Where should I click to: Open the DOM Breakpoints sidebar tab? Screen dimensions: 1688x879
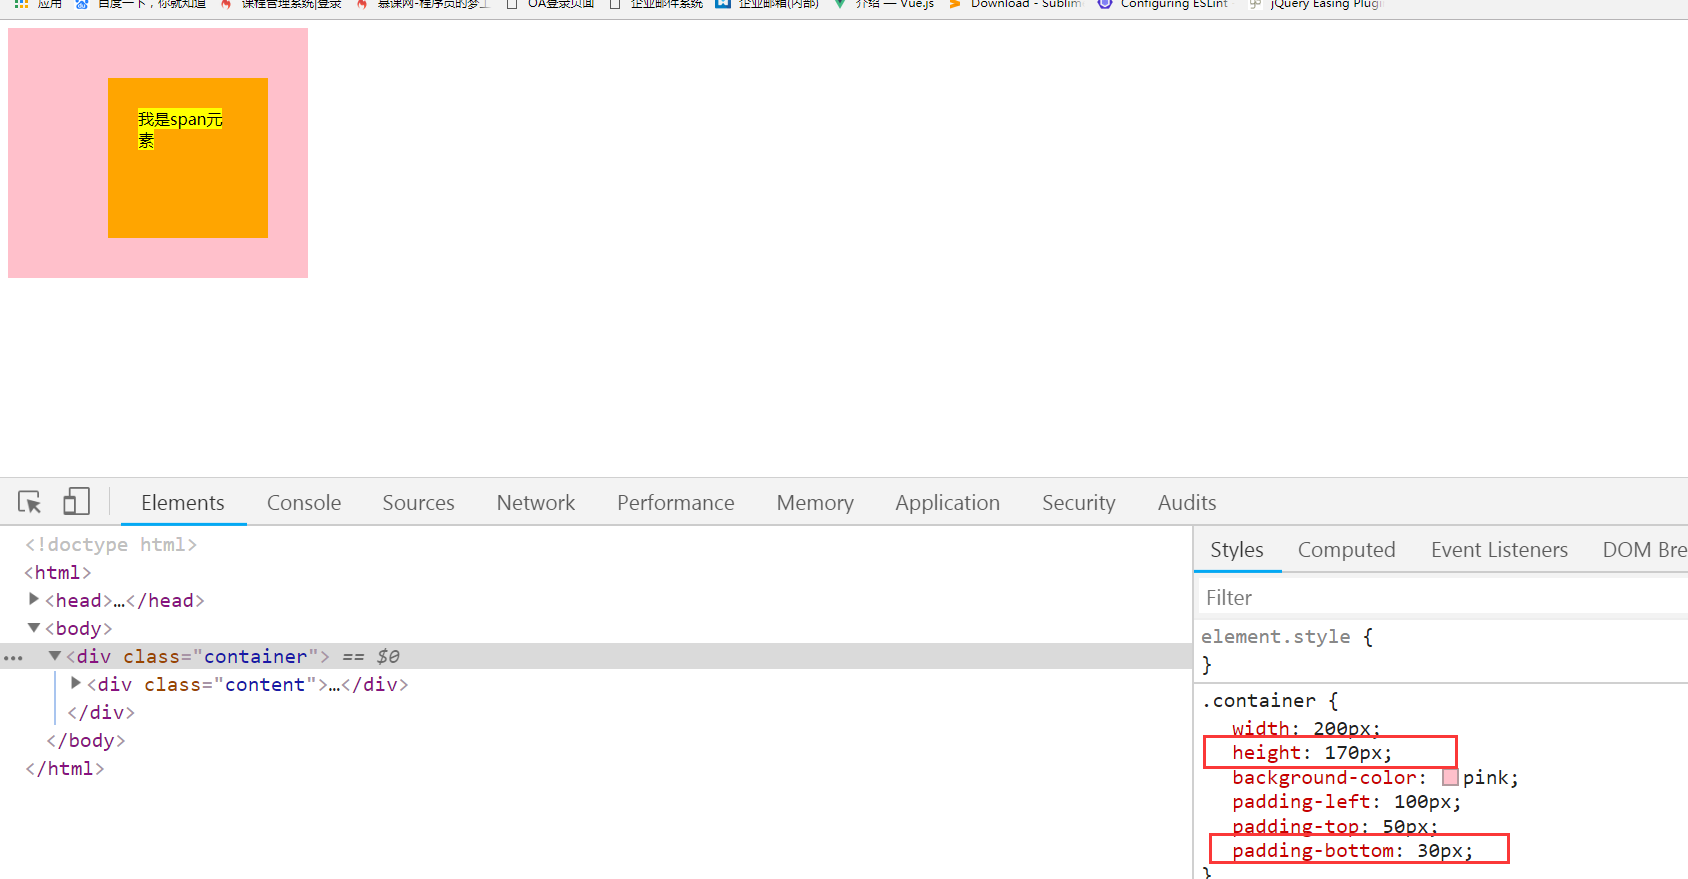click(1645, 549)
